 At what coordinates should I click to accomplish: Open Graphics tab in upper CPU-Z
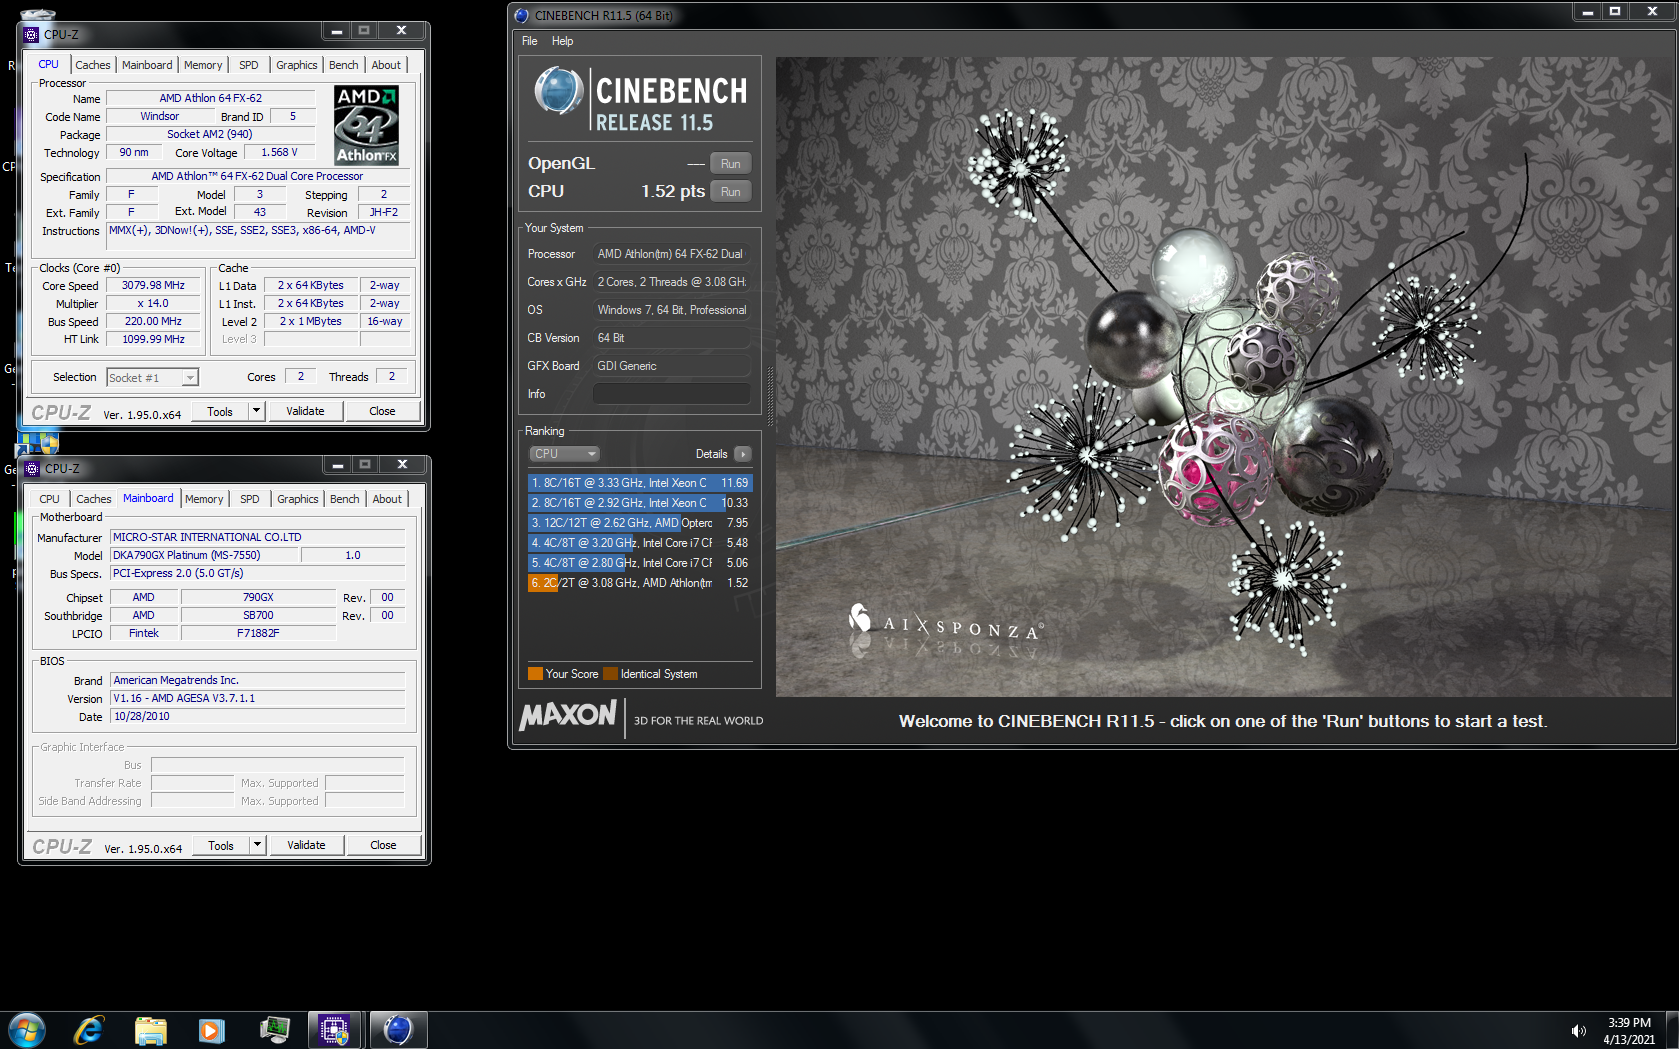click(297, 65)
